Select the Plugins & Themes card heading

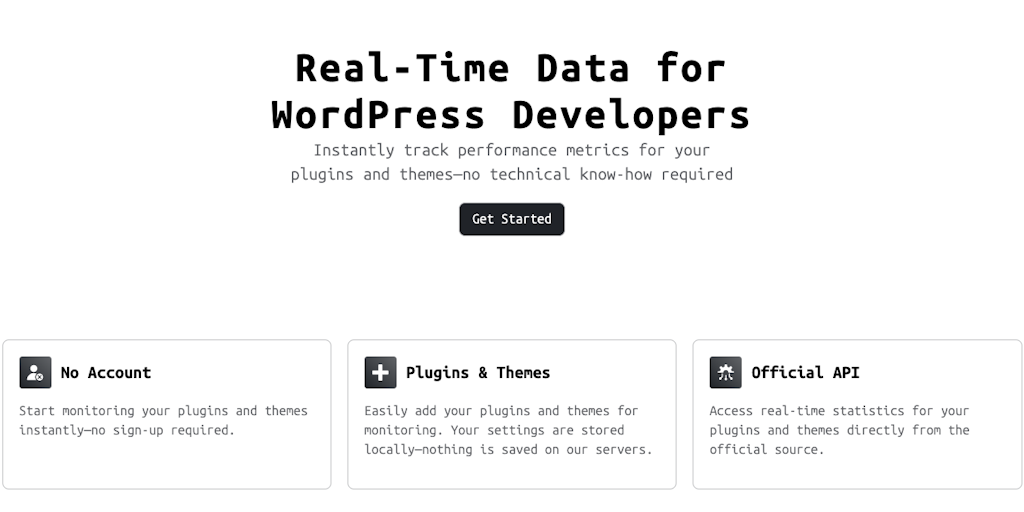[478, 373]
